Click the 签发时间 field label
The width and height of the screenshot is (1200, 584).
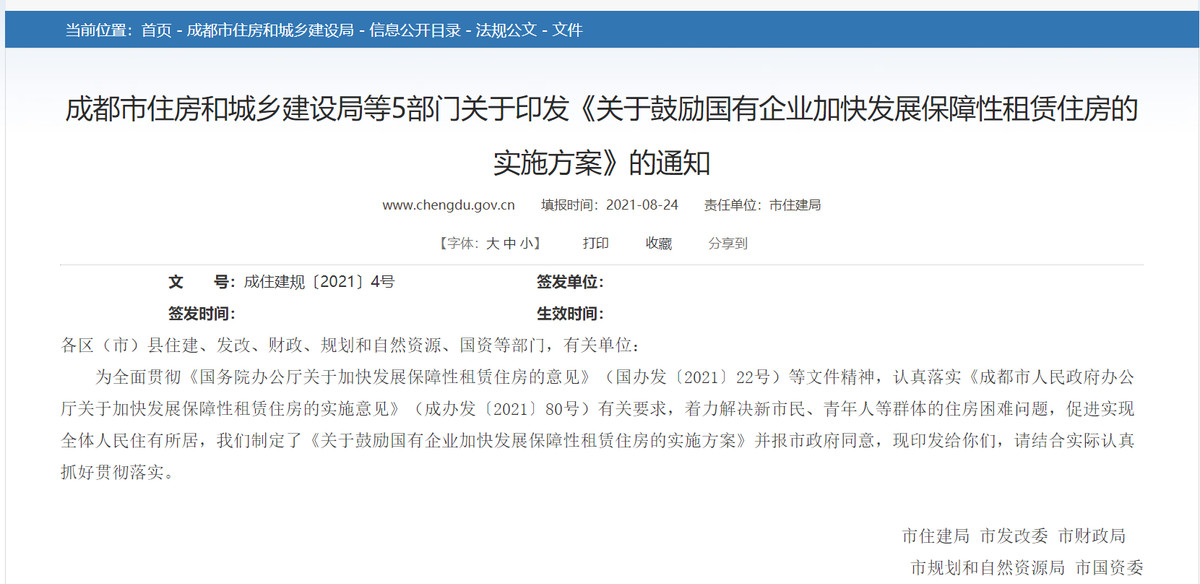201,314
